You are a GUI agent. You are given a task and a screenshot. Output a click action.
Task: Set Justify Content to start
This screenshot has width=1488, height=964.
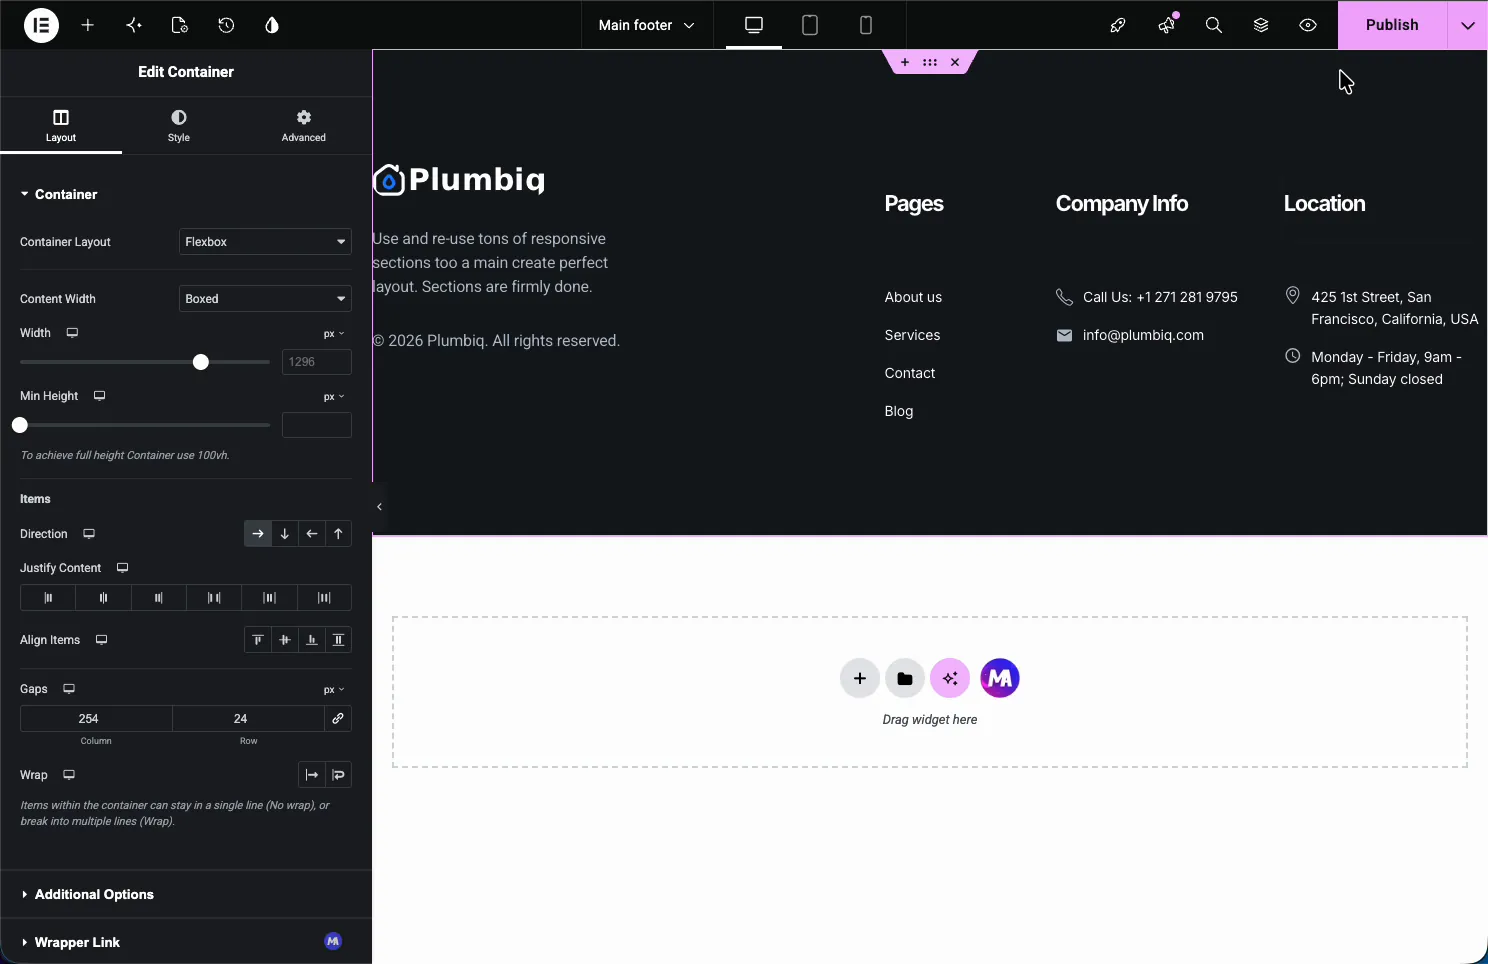48,598
